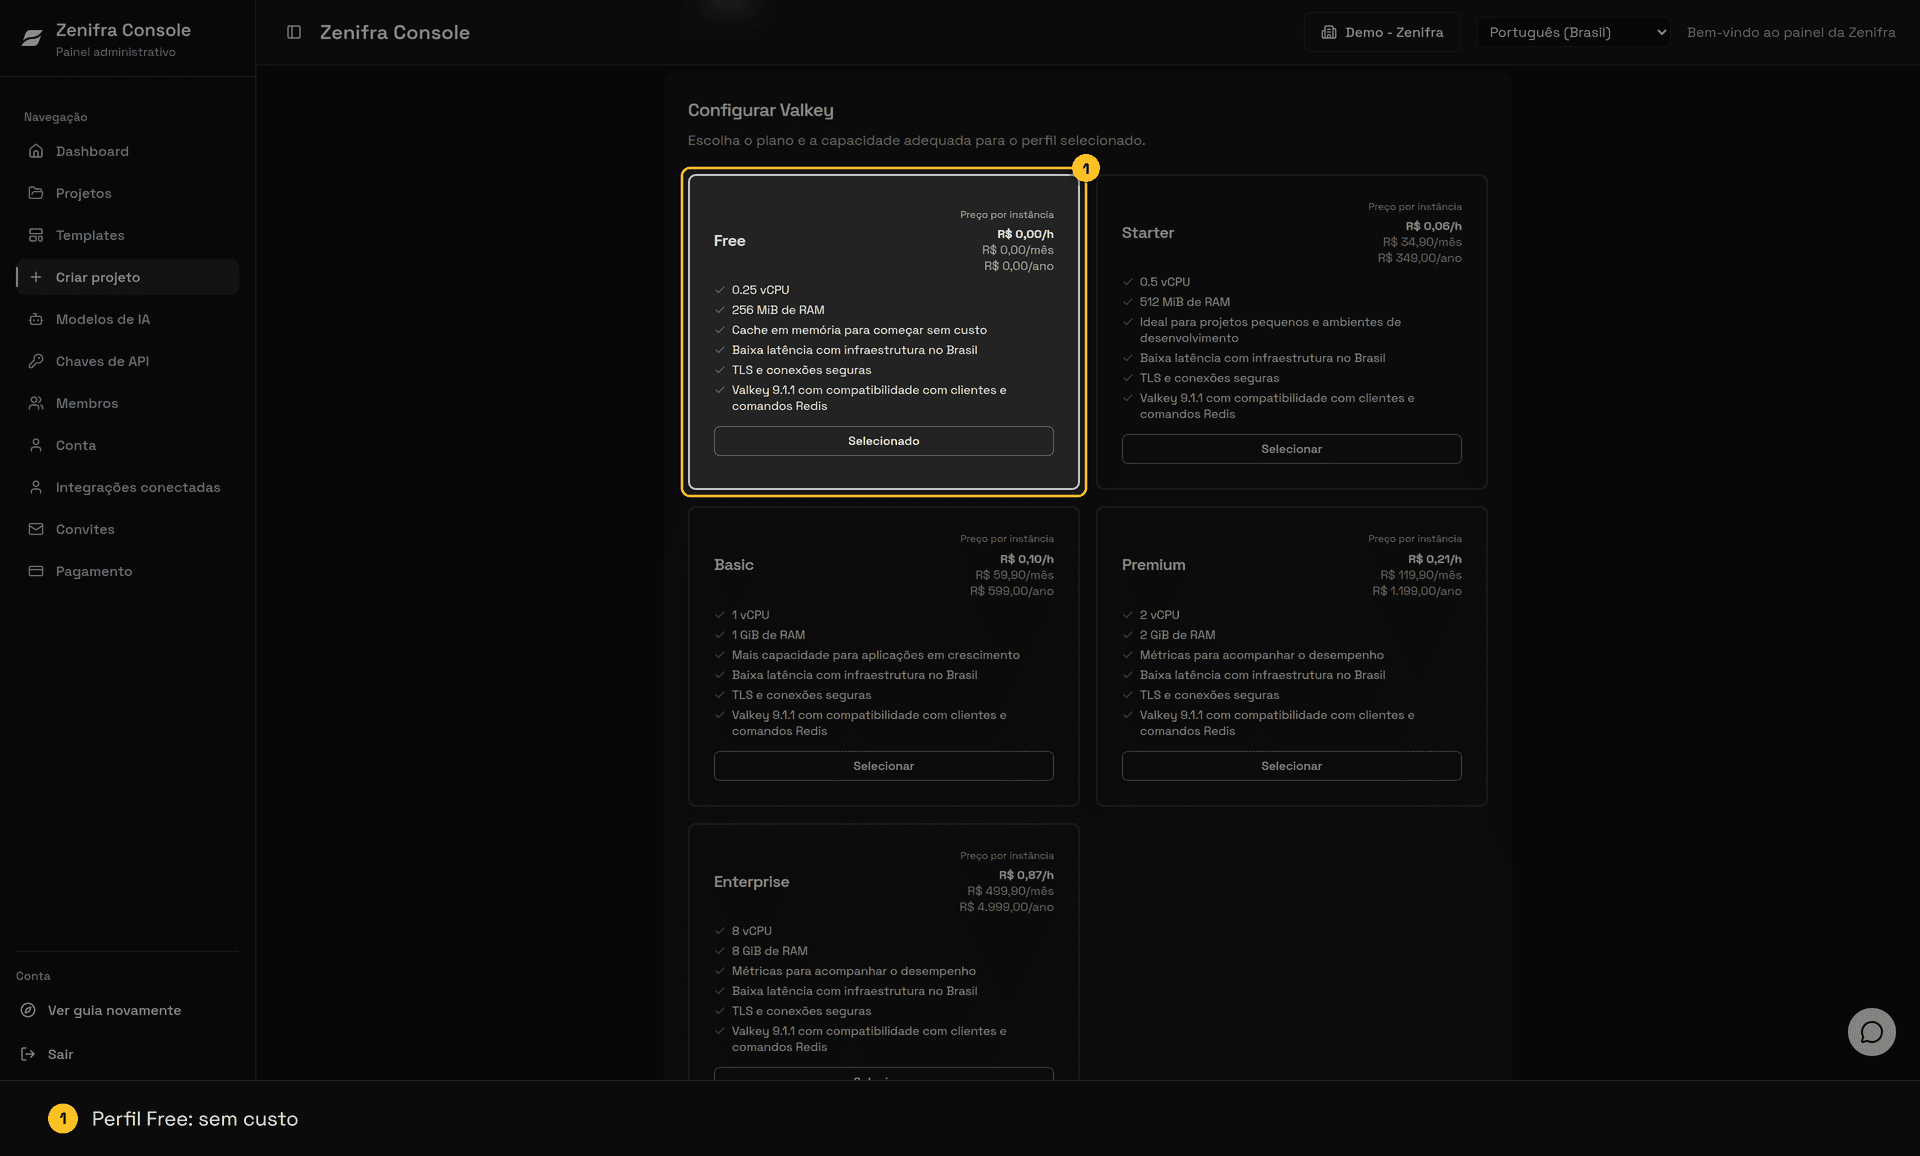The image size is (1920, 1156).
Task: Select the Starter plan
Action: point(1291,449)
